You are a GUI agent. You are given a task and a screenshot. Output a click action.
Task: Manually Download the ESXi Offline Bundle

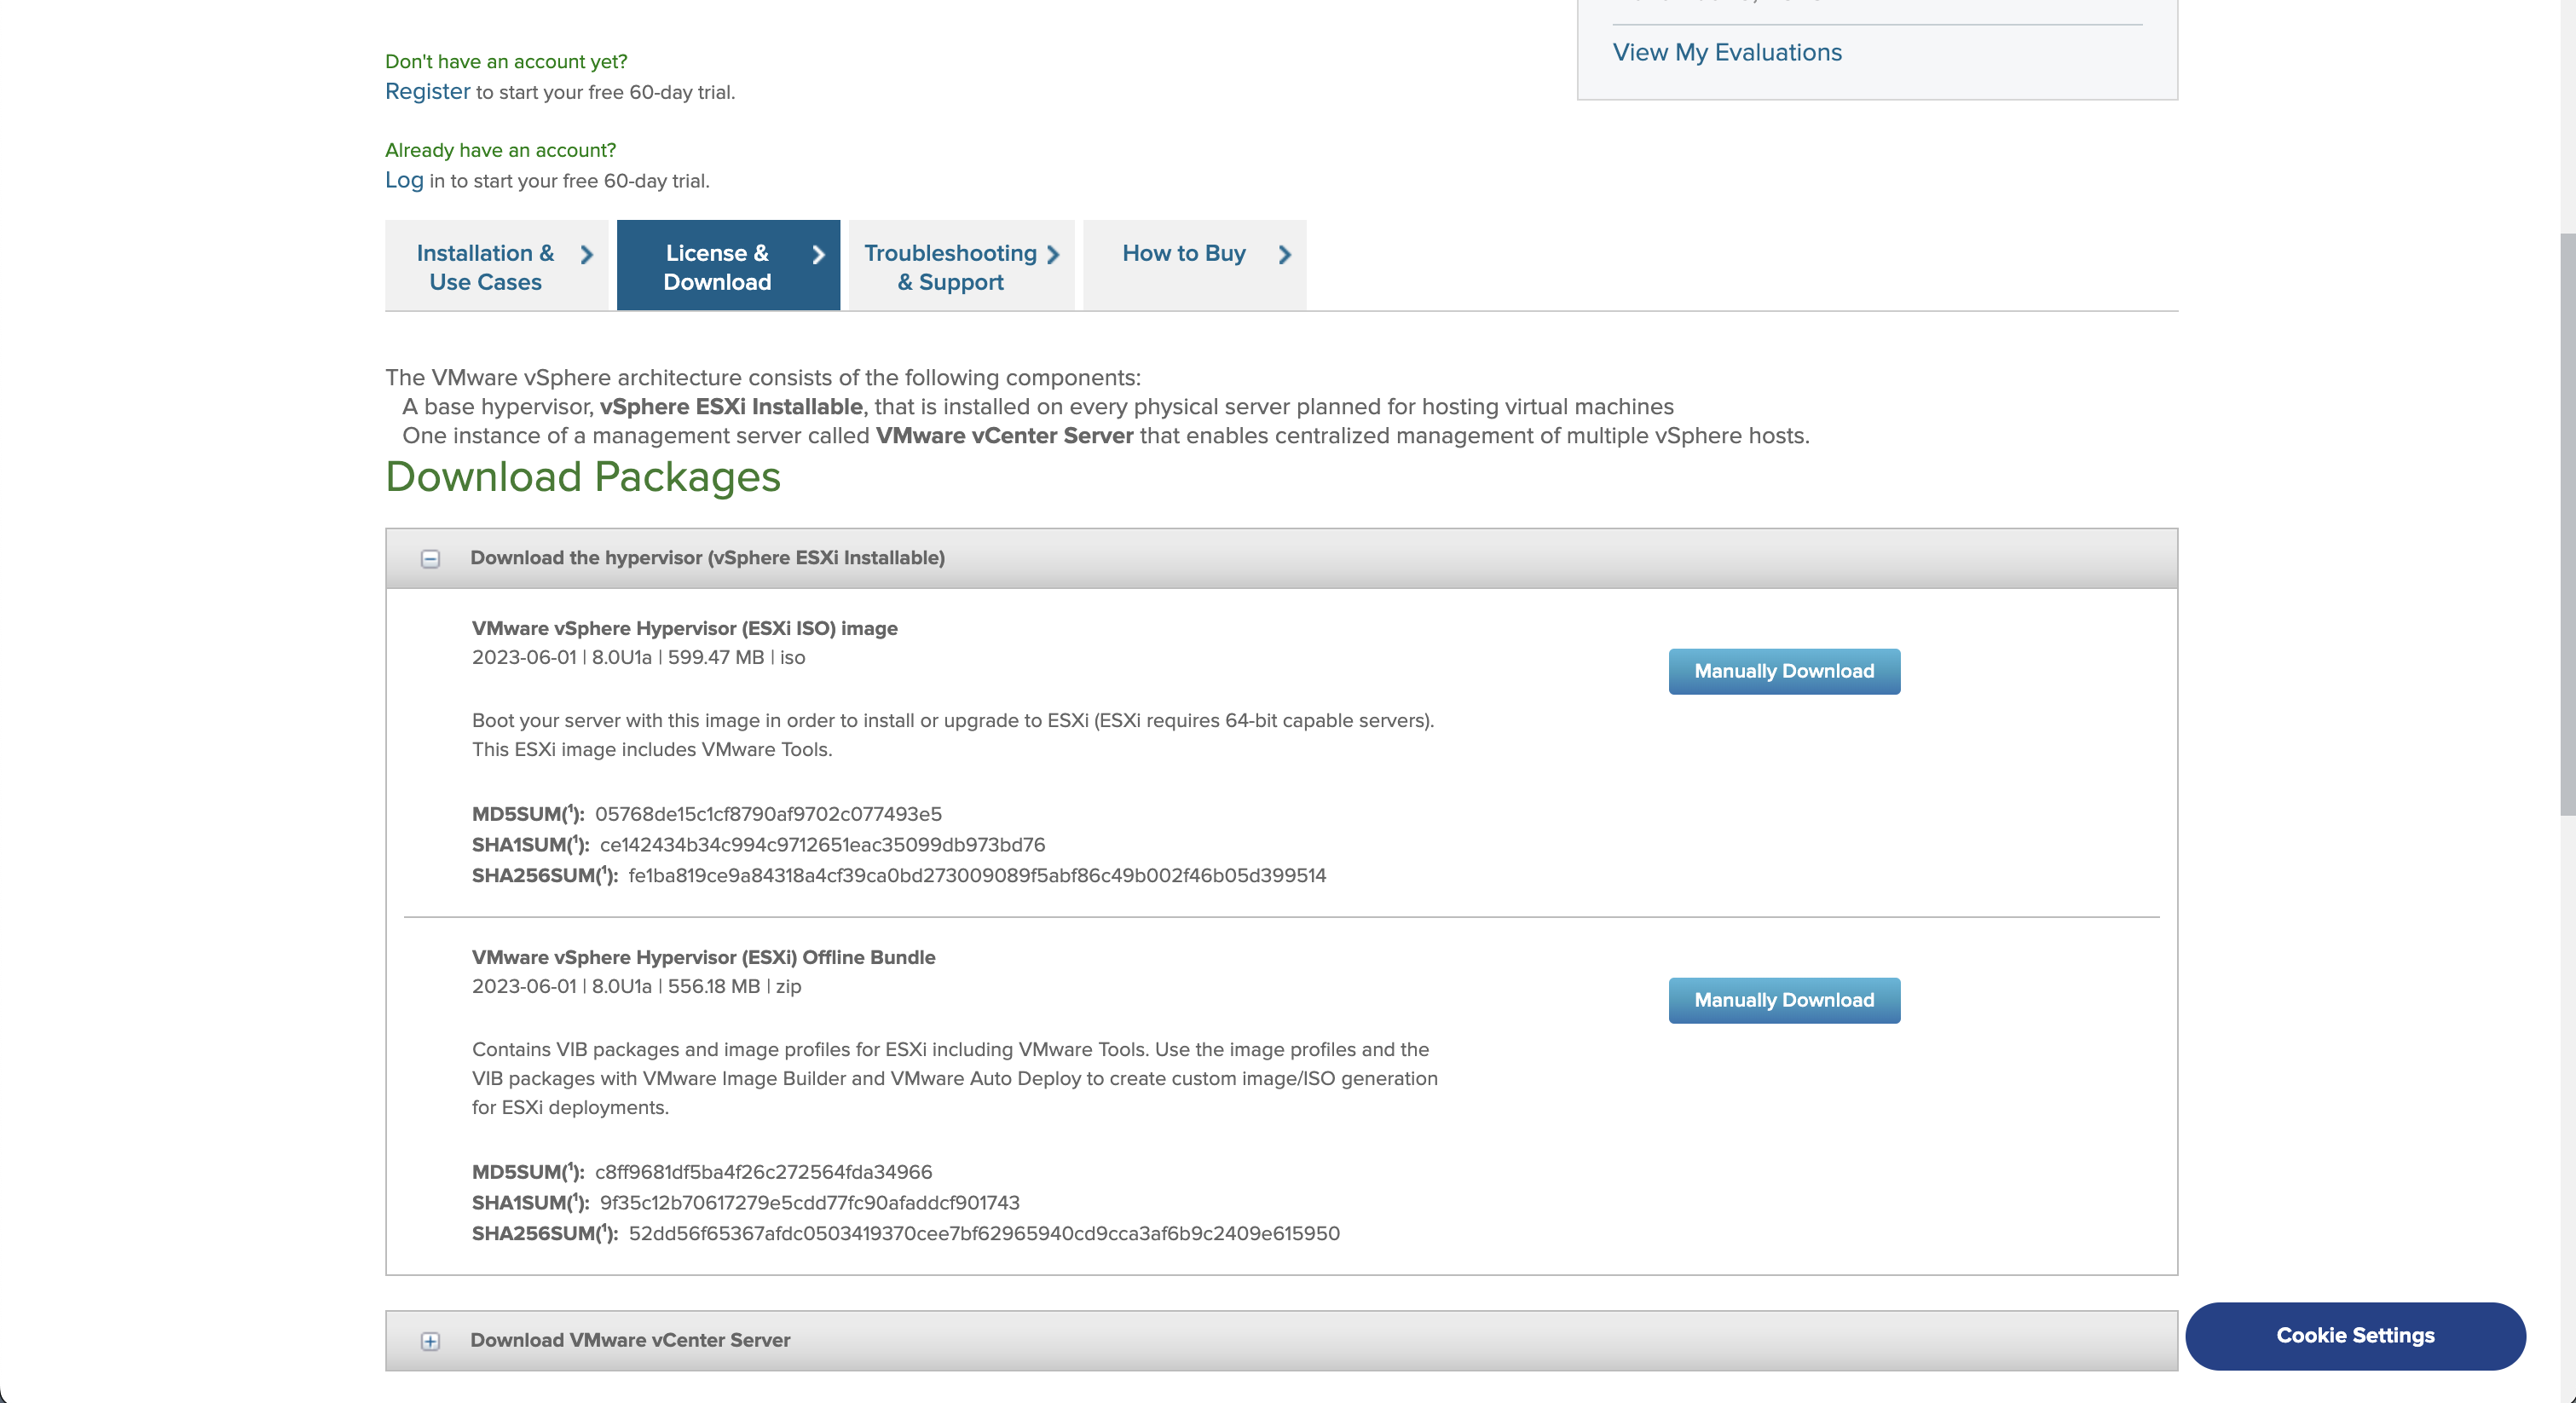pyautogui.click(x=1784, y=1000)
